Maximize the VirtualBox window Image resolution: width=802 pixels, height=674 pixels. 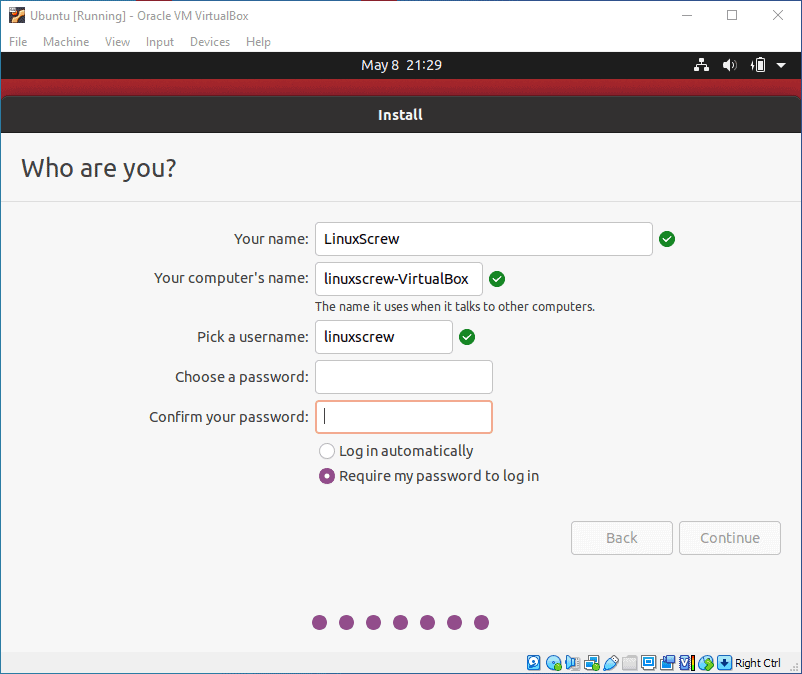tap(732, 15)
